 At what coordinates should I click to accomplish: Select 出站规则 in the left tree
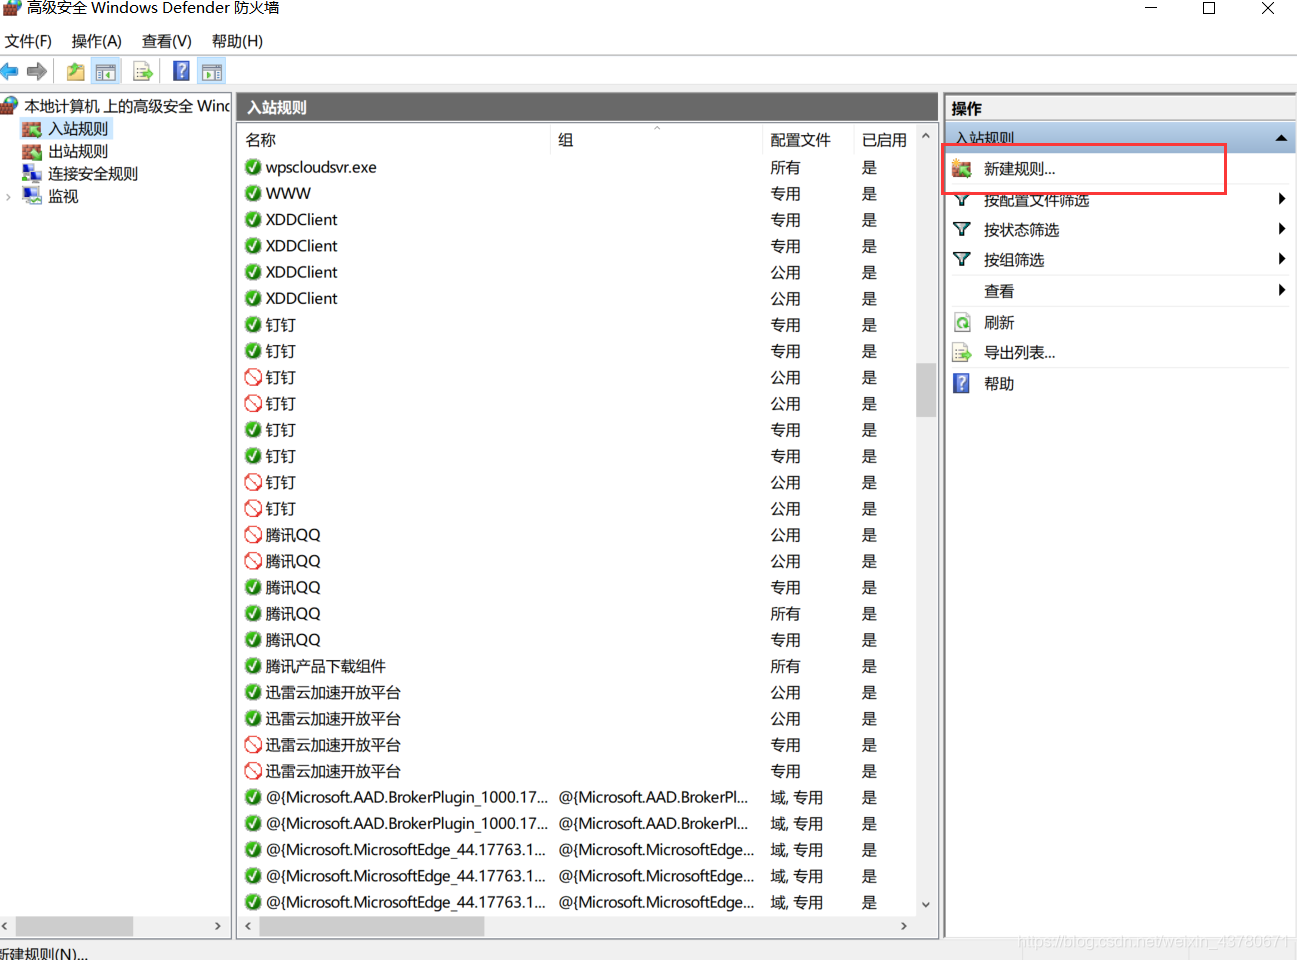click(78, 151)
